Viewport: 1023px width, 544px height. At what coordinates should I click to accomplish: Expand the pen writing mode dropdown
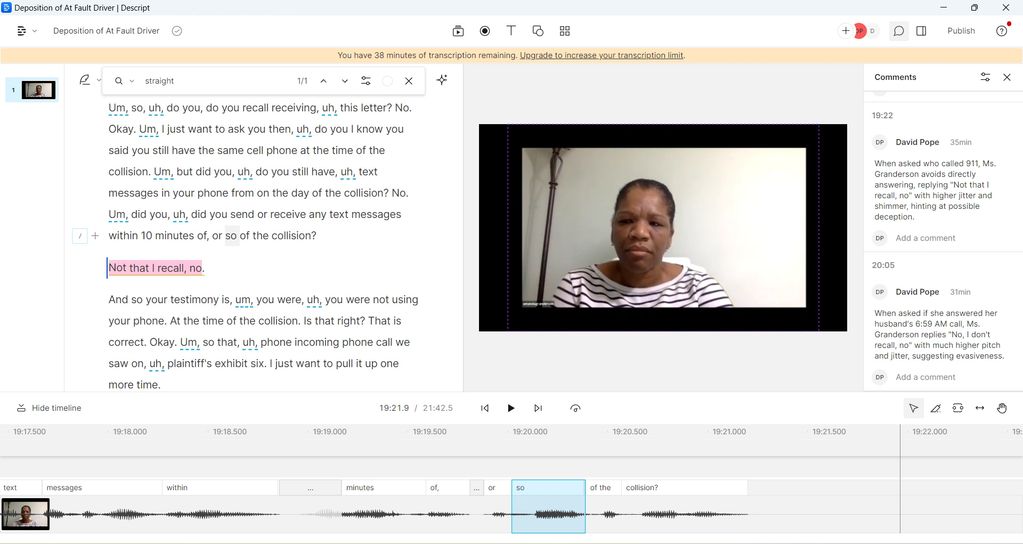89,80
